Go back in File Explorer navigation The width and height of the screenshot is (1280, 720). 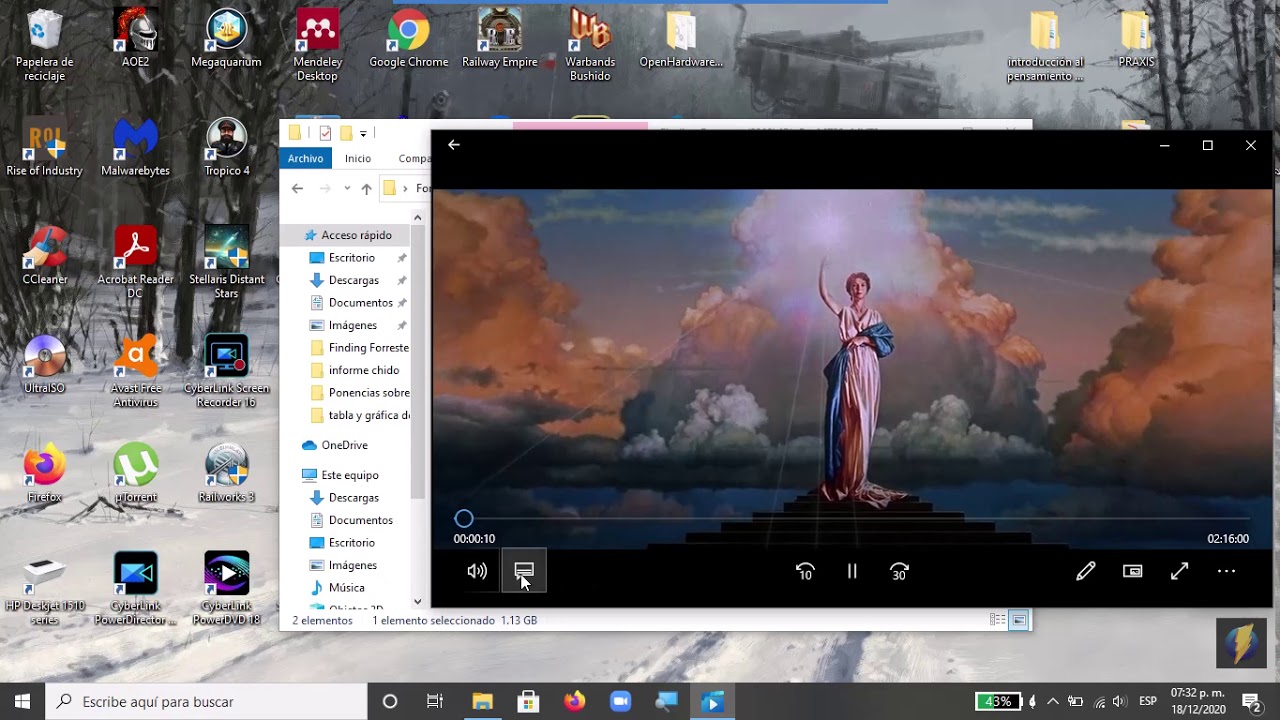click(x=297, y=188)
